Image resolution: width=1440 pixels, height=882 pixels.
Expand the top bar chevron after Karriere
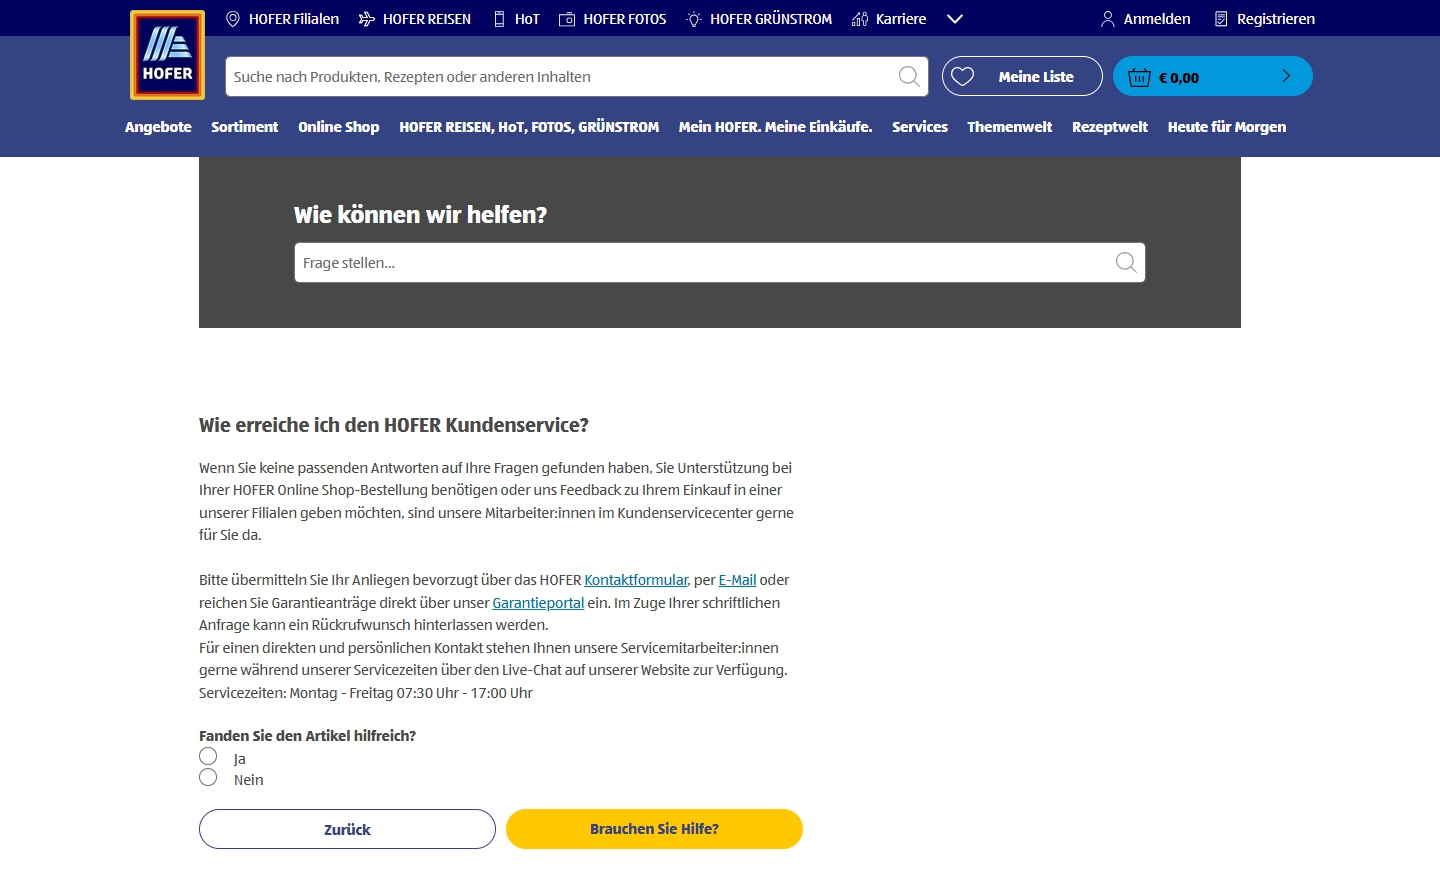pos(955,19)
